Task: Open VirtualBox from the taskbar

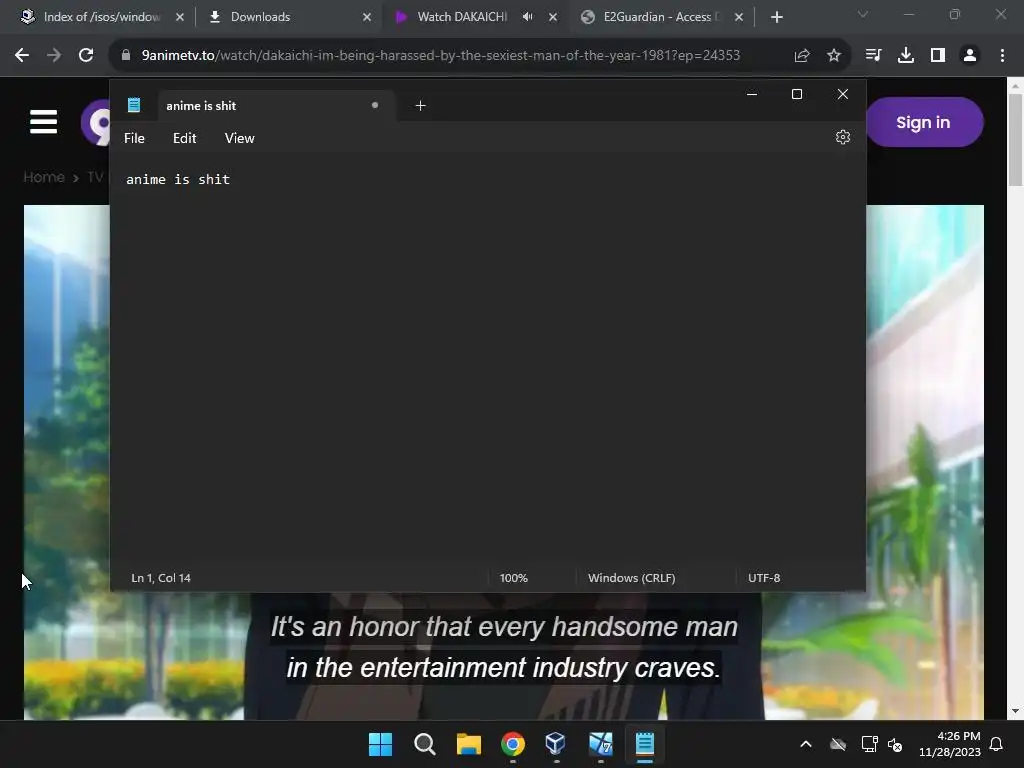Action: point(556,744)
